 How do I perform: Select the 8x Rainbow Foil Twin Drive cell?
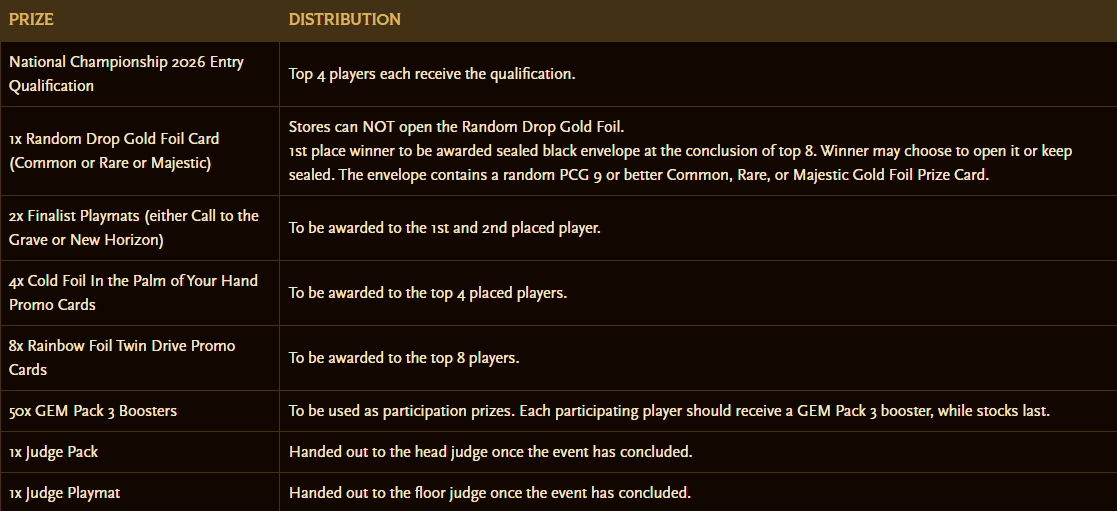click(122, 357)
